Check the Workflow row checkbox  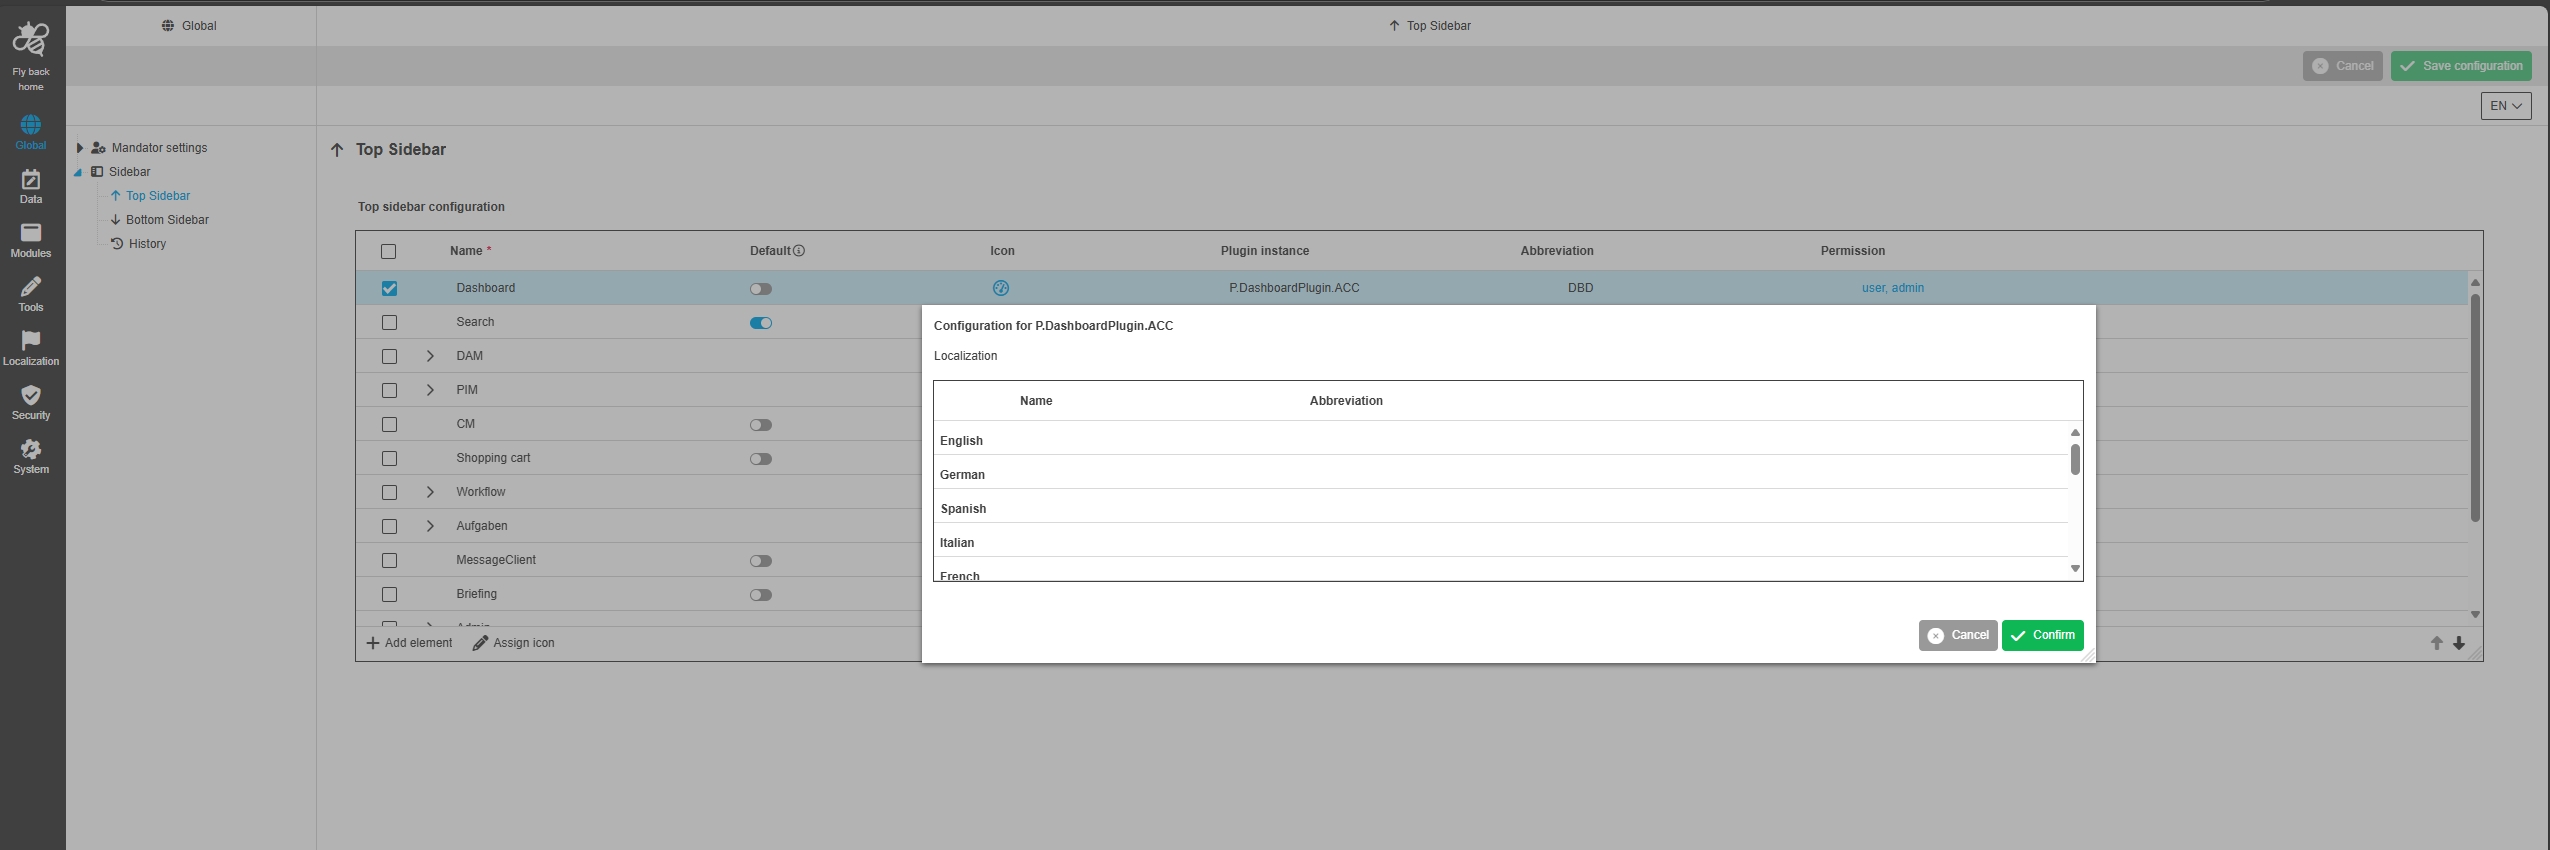(389, 493)
